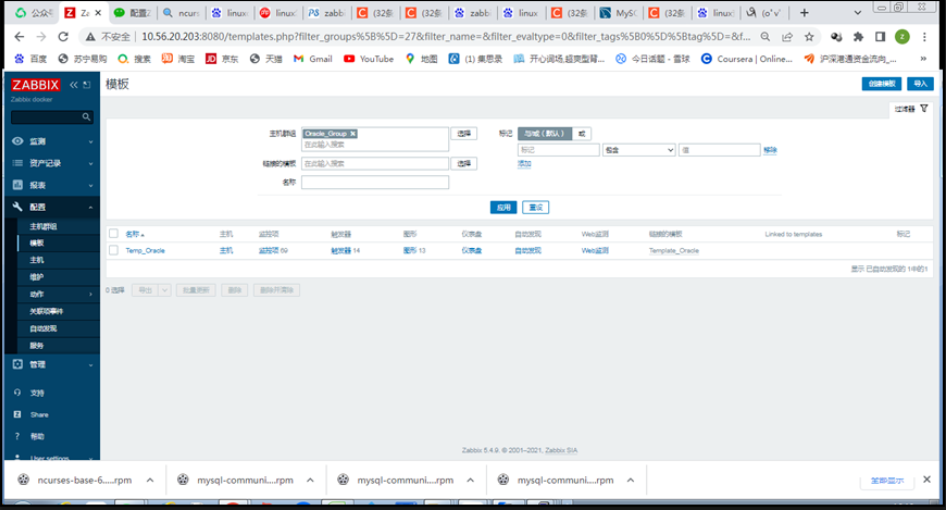Open the green Chrome profile avatar

[x=902, y=37]
